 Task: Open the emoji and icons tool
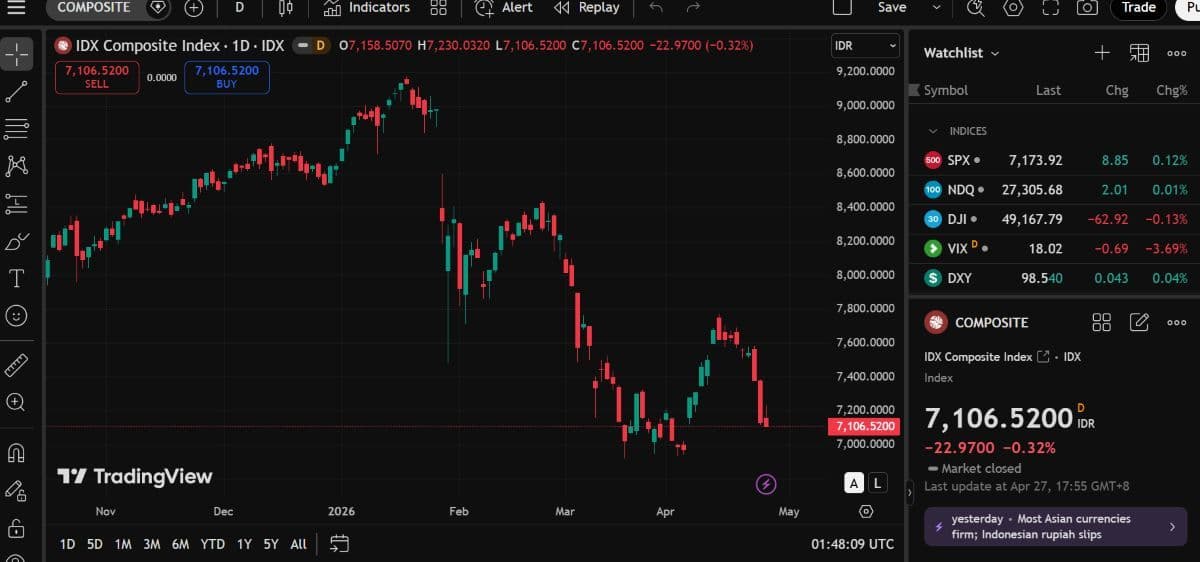click(17, 315)
